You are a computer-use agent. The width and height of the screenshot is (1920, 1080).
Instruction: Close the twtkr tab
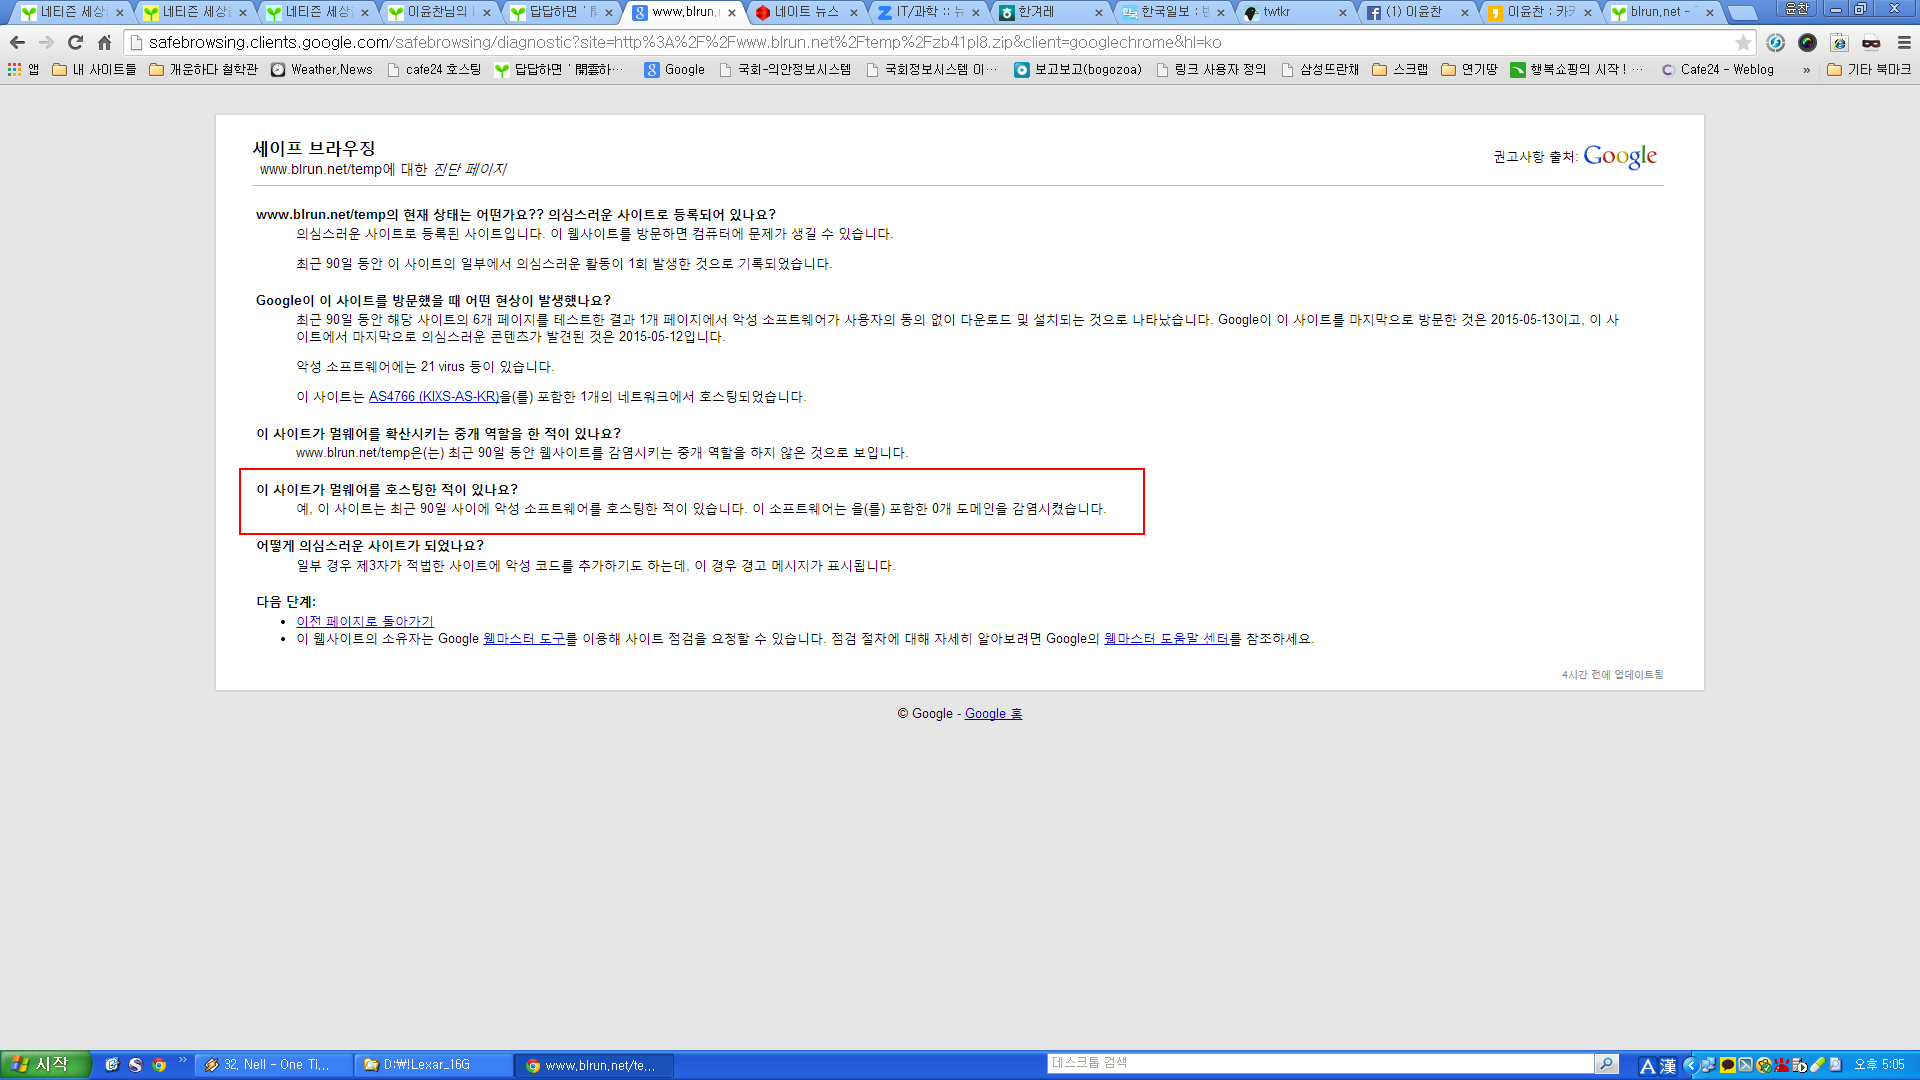[x=1343, y=13]
